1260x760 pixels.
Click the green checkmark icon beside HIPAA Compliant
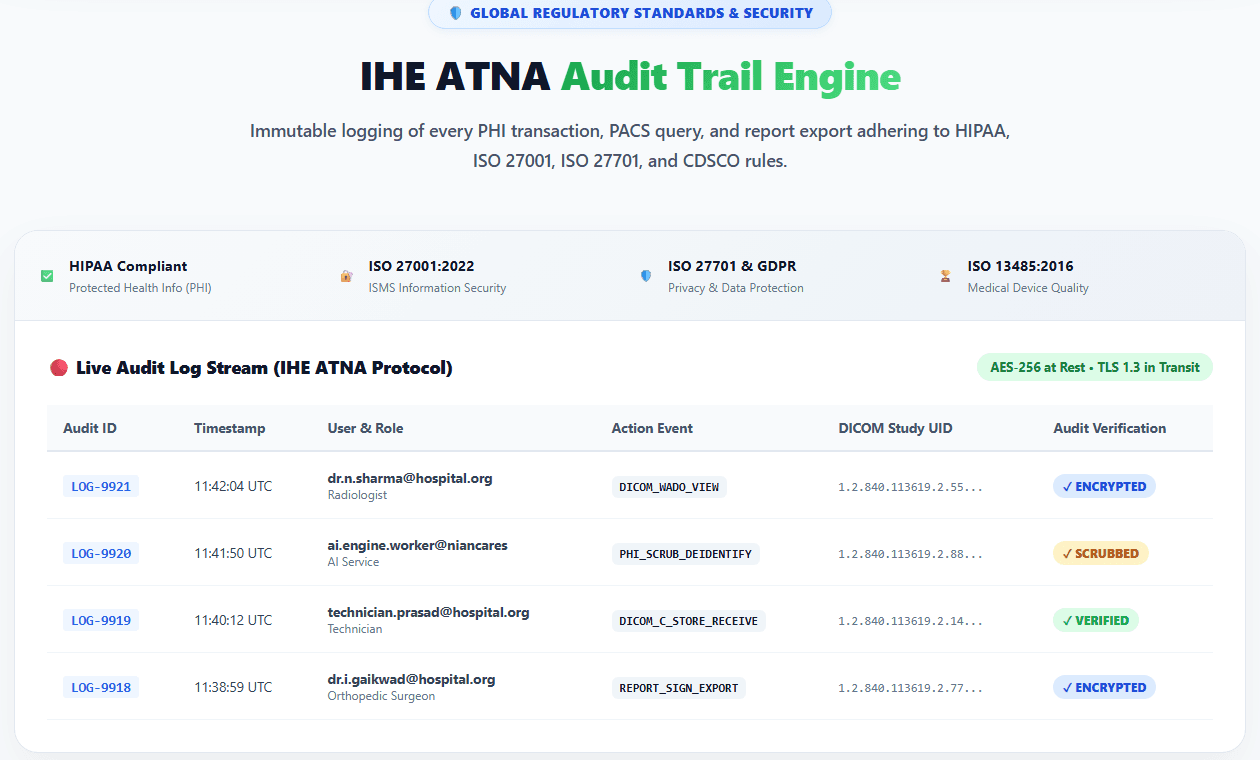tap(47, 276)
